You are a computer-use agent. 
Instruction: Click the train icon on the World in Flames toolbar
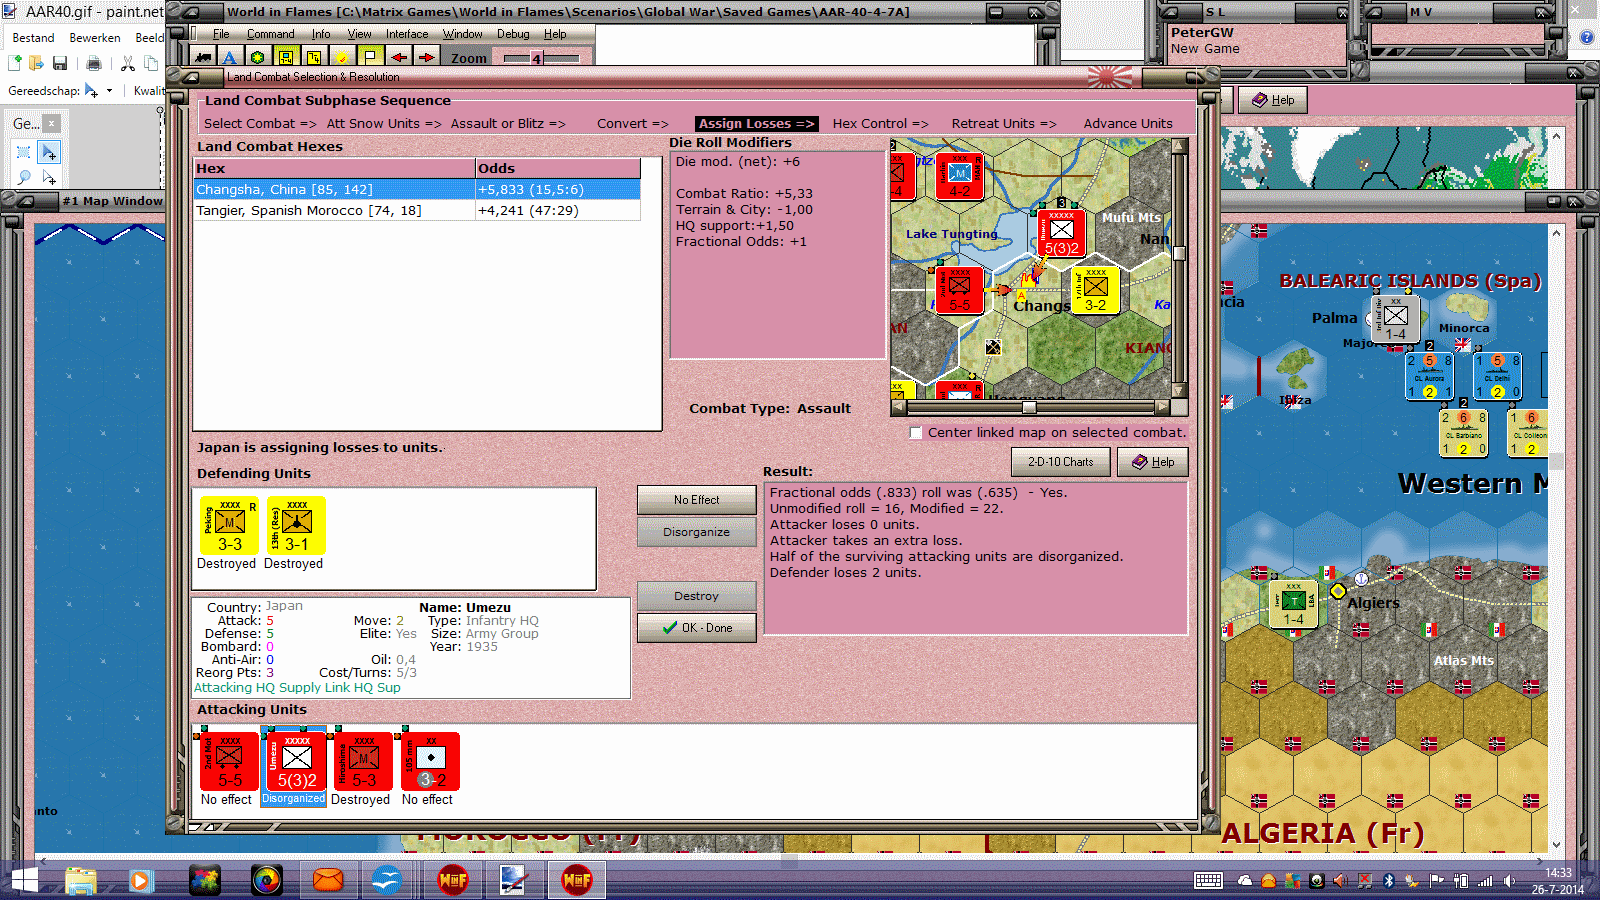203,57
